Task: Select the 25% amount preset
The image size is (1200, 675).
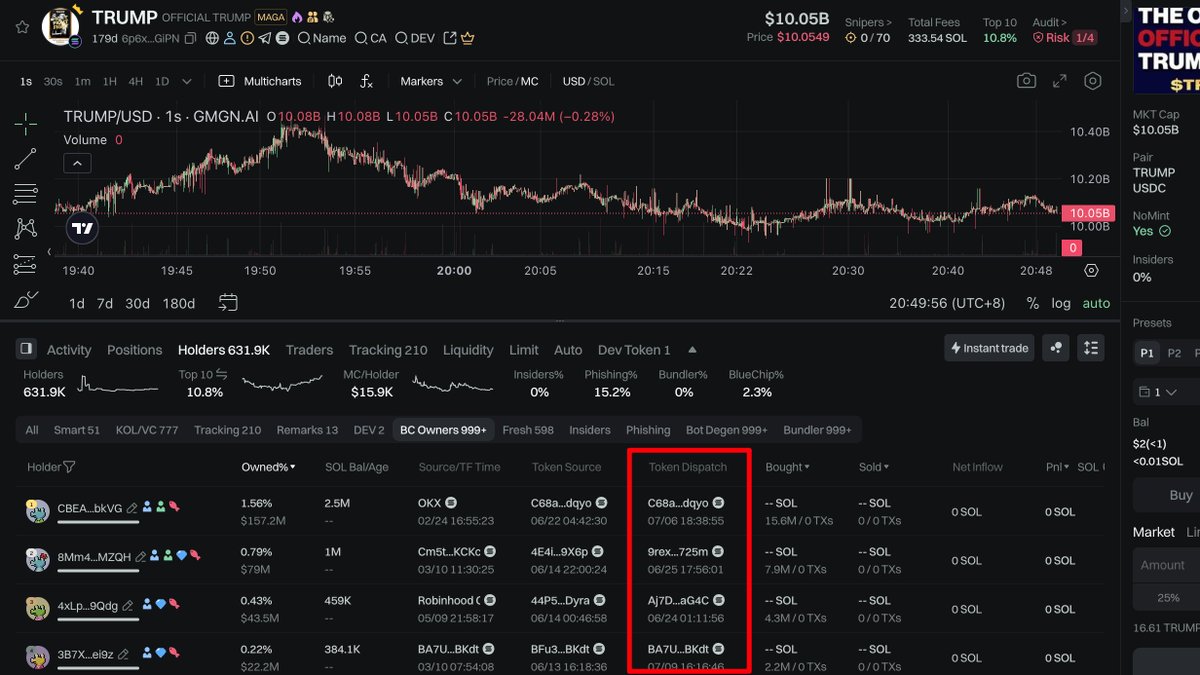Action: 1166,597
